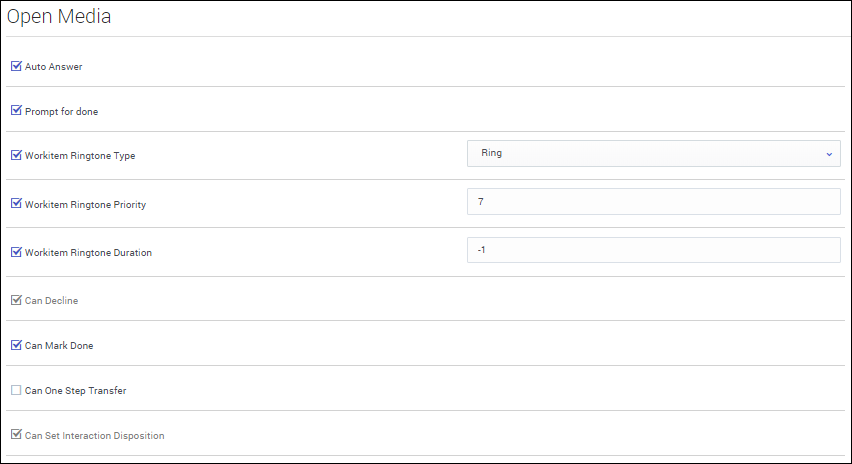
Task: Click the Open Media section heading
Action: click(x=59, y=17)
